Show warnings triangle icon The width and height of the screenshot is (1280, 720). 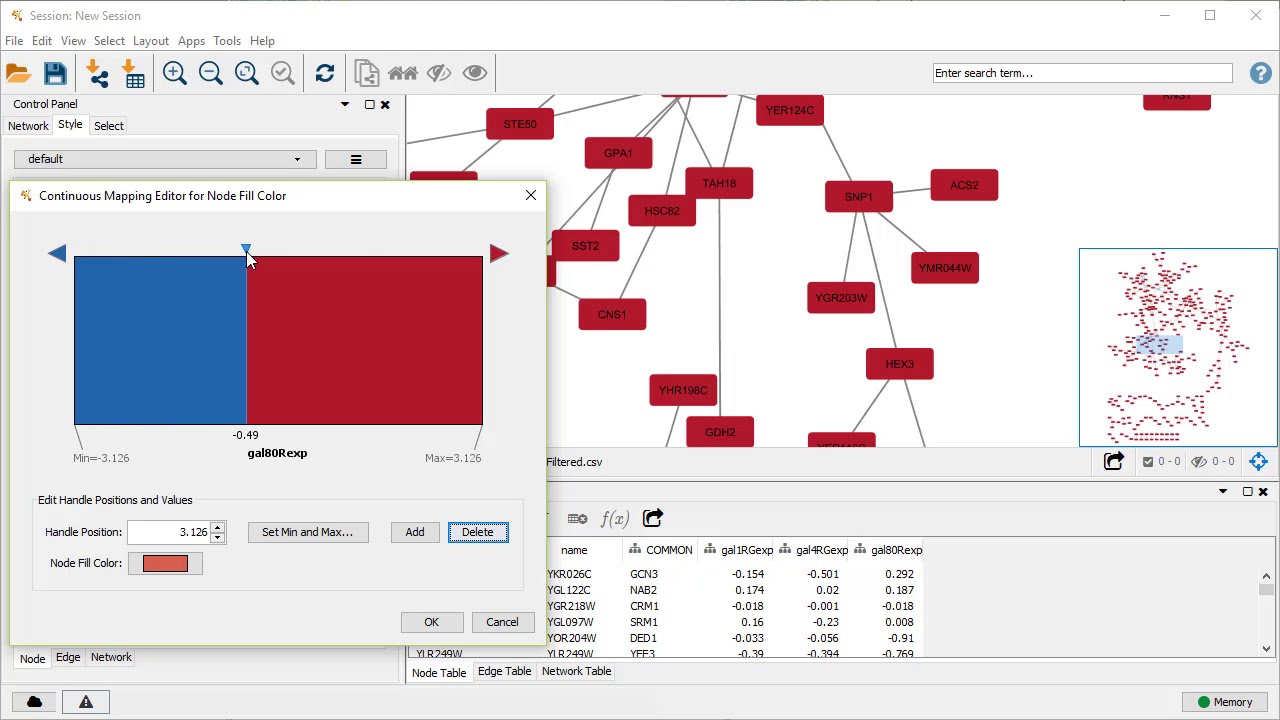point(86,702)
